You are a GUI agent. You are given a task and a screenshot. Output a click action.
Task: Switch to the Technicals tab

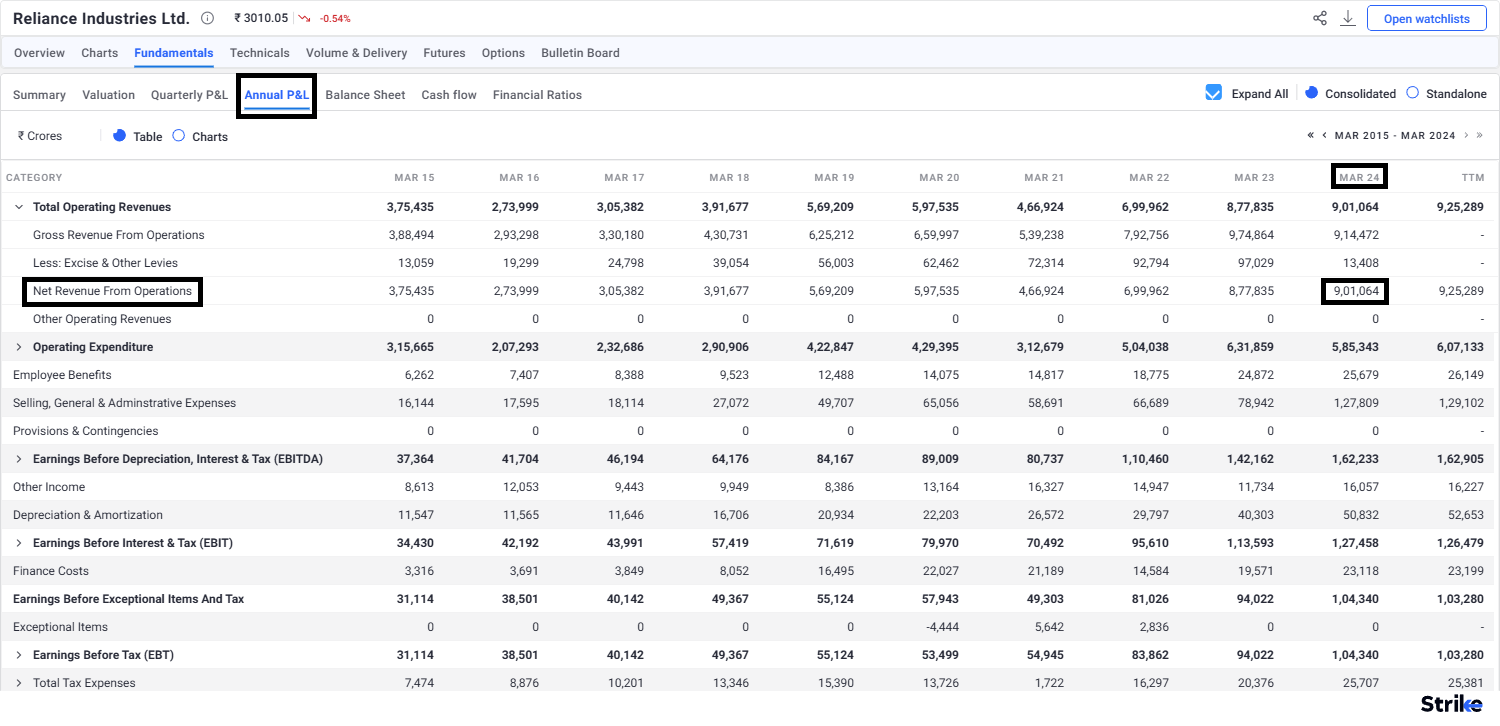click(259, 53)
